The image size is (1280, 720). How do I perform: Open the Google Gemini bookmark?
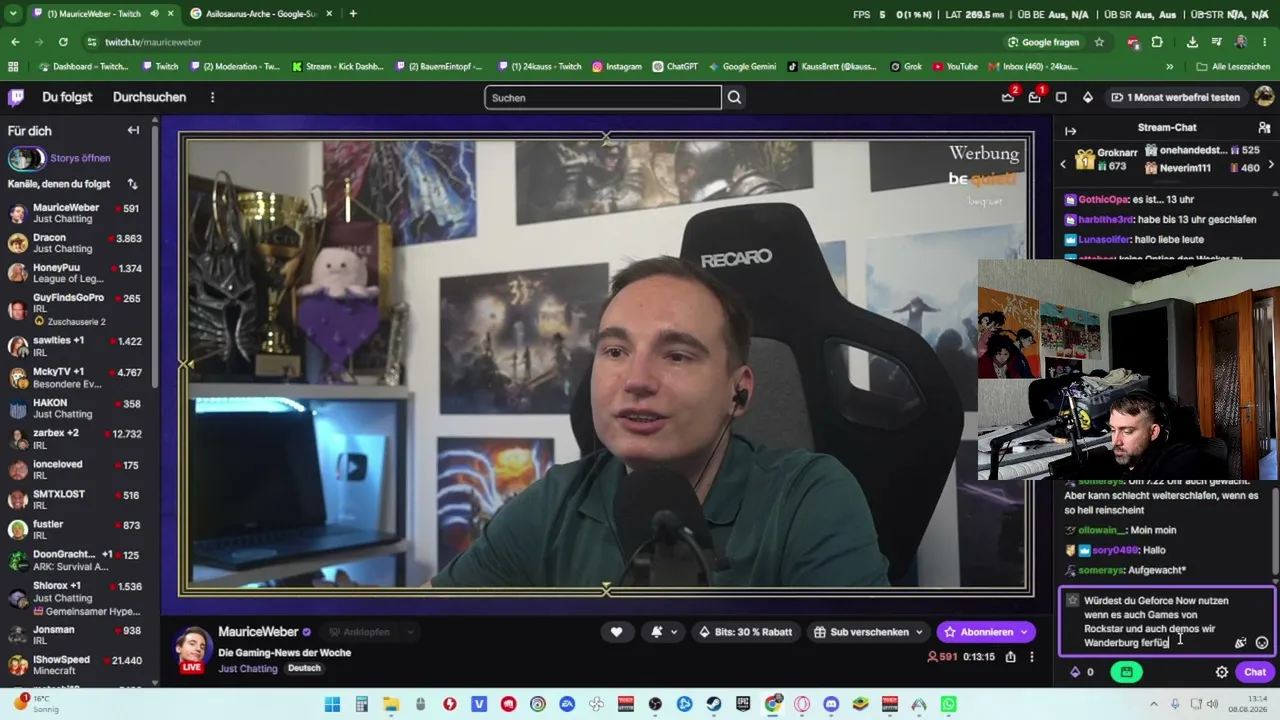tap(741, 67)
